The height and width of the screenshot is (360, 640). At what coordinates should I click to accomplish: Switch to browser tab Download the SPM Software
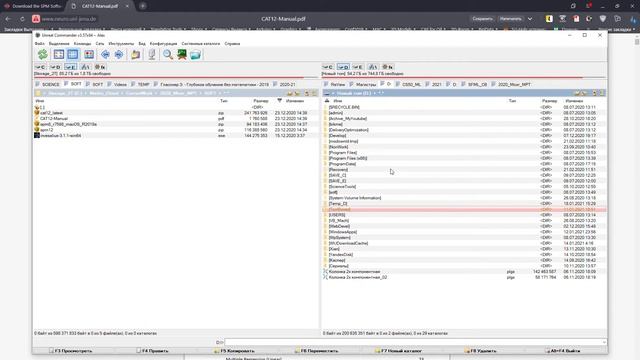33,6
